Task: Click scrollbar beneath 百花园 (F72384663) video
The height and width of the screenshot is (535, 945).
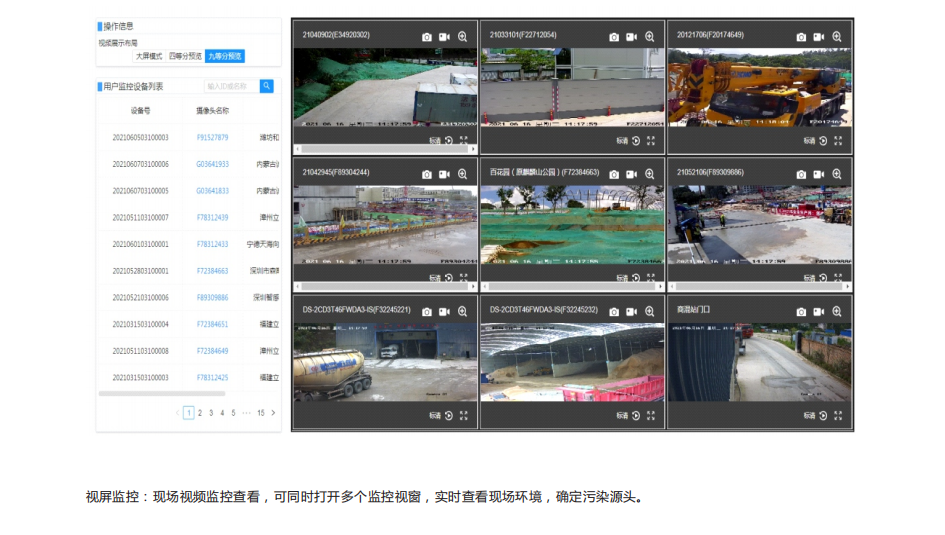Action: click(573, 286)
